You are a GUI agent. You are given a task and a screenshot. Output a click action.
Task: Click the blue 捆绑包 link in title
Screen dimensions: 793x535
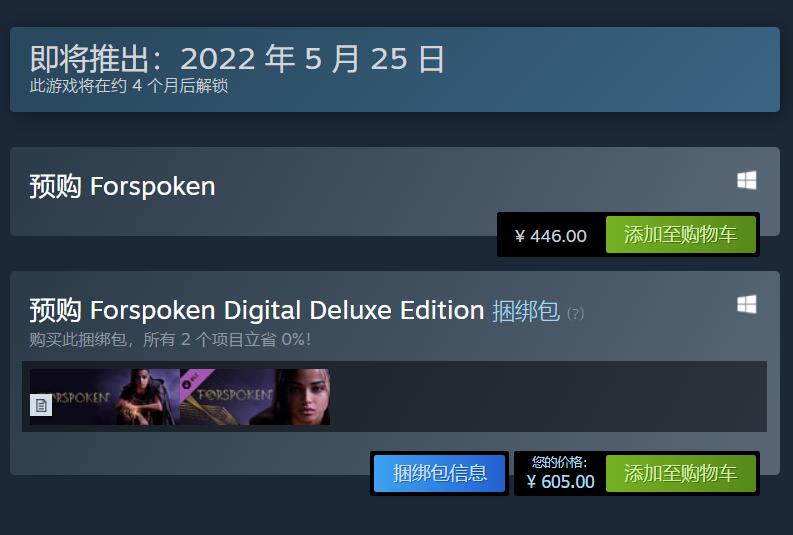[x=525, y=310]
